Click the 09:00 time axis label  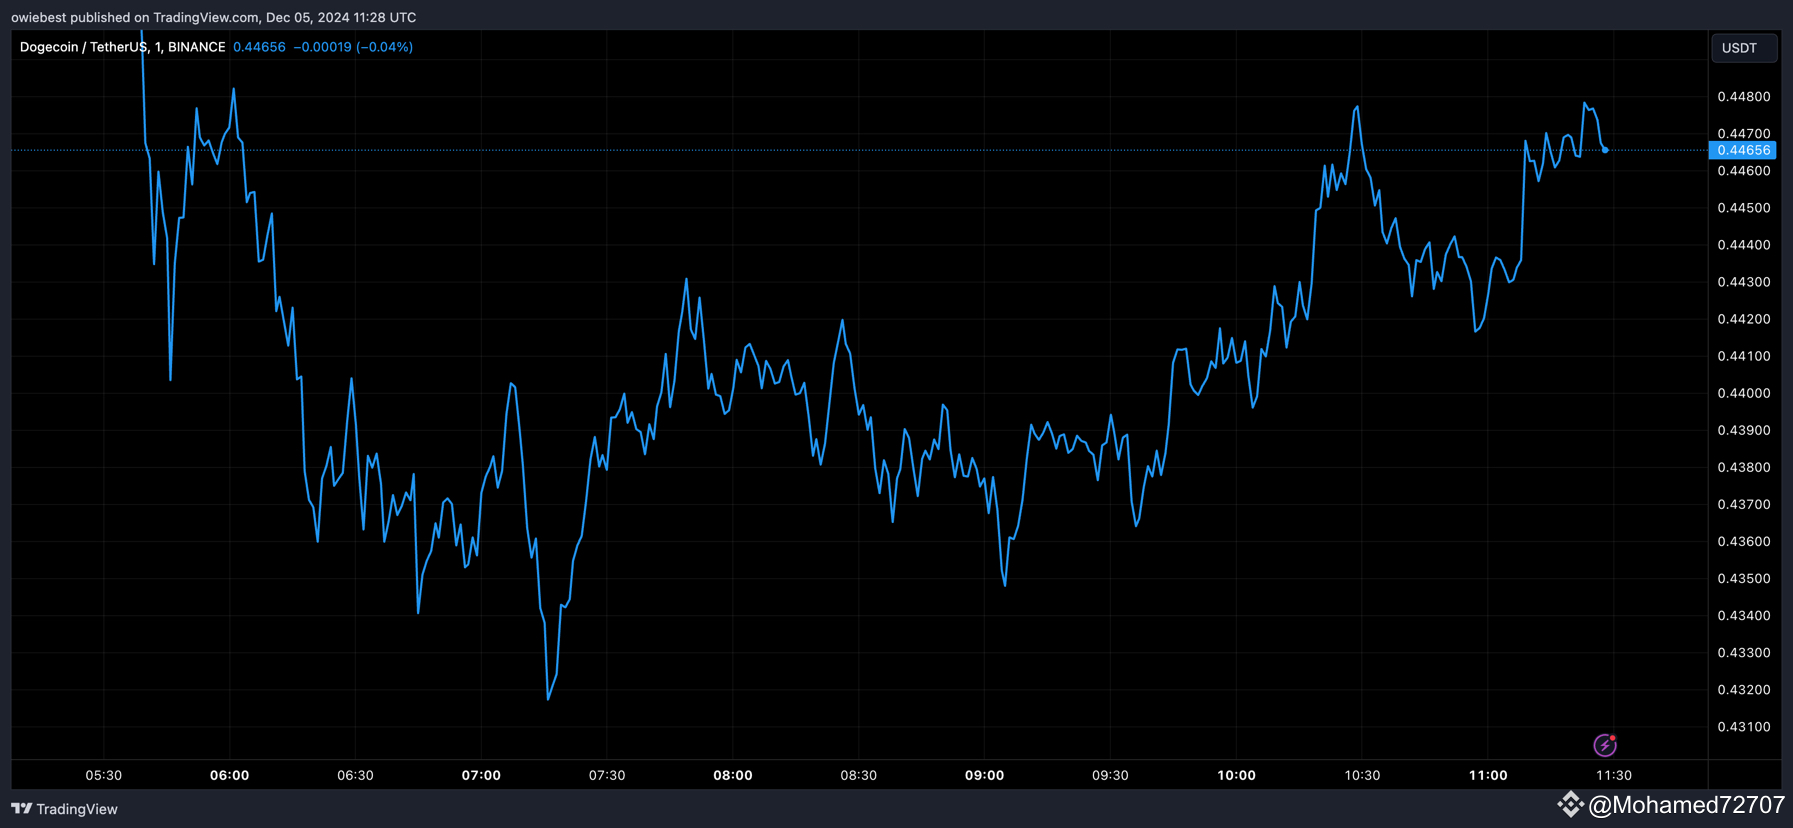click(984, 775)
